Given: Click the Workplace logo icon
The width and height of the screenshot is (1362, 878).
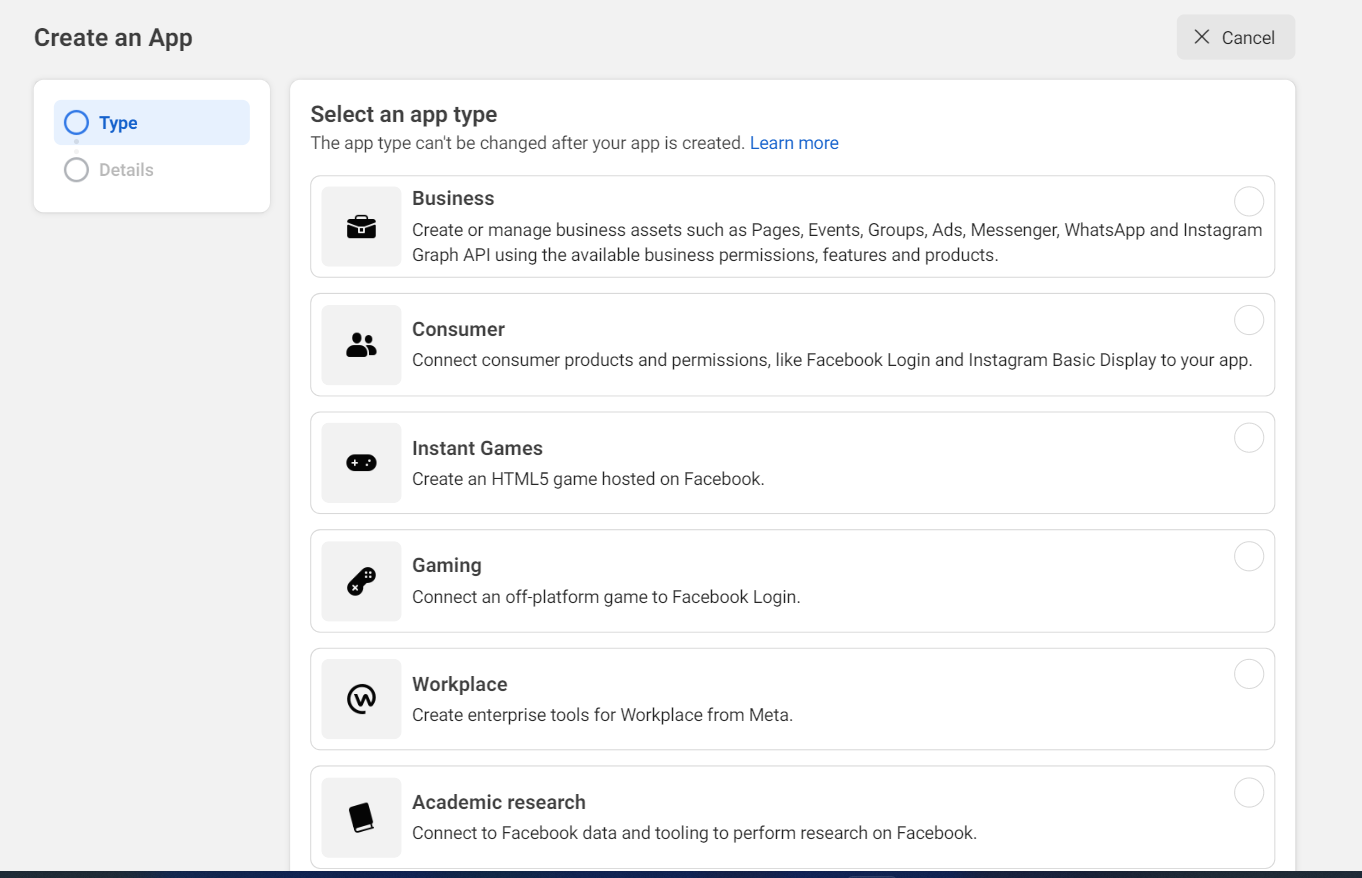Looking at the screenshot, I should [x=361, y=699].
